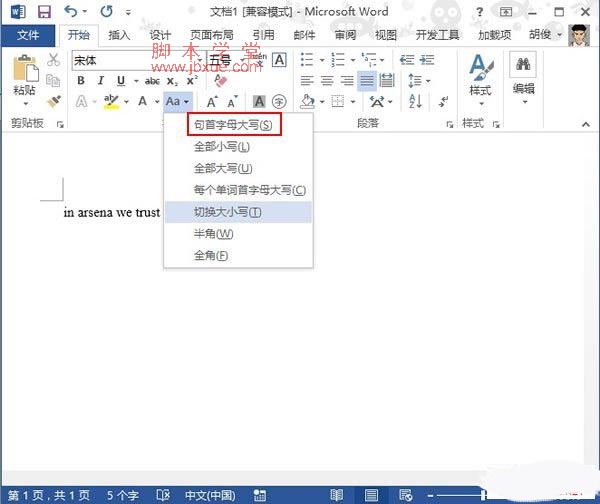
Task: Select 切换大小写(T) toggle case option
Action: coord(238,212)
